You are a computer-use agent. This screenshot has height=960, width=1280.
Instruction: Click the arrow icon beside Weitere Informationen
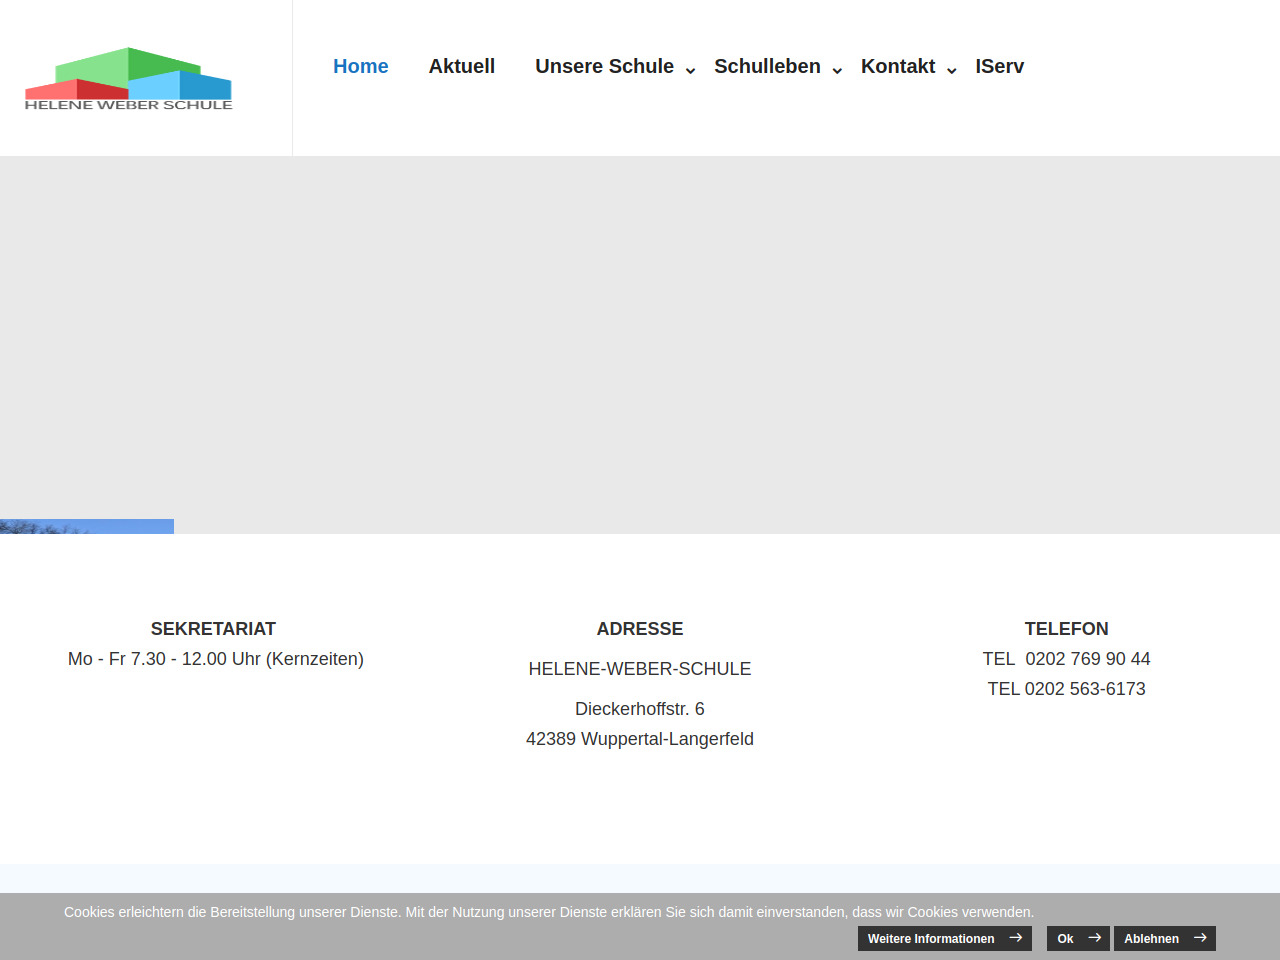pyautogui.click(x=1015, y=938)
